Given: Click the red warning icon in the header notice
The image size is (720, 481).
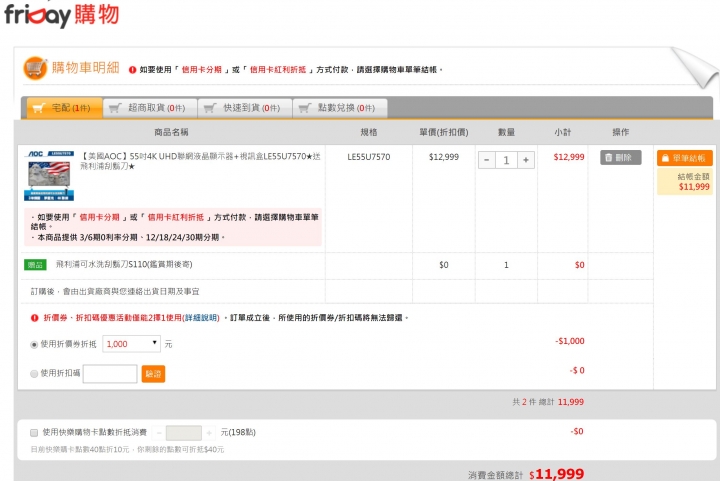Looking at the screenshot, I should click(132, 70).
